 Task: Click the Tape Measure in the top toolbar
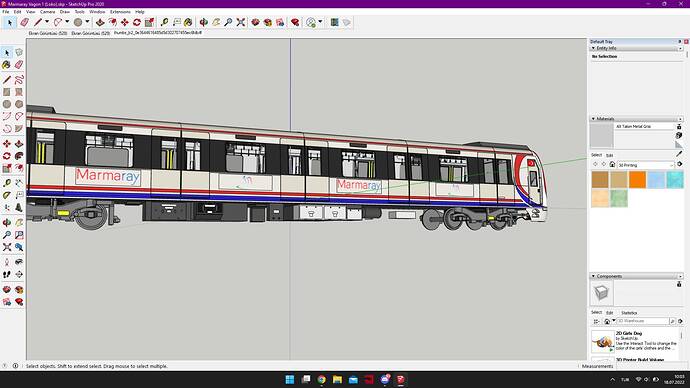click(x=164, y=22)
